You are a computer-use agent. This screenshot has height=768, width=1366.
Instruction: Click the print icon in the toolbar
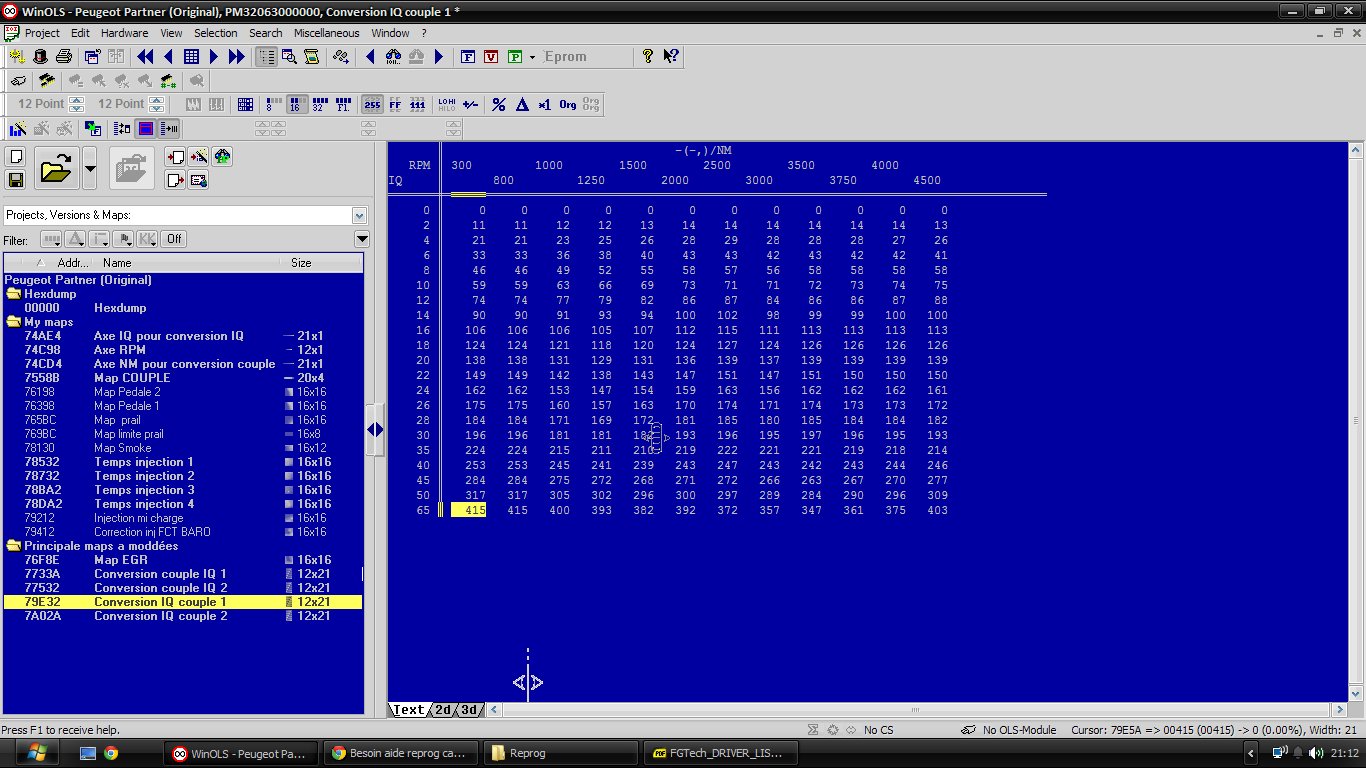pyautogui.click(x=63, y=57)
